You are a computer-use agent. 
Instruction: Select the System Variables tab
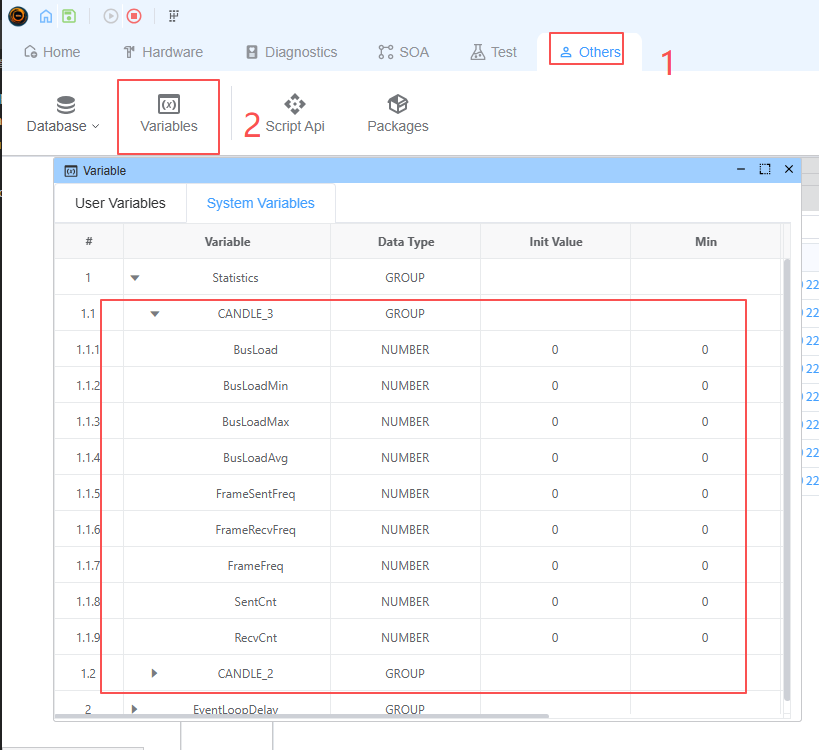click(x=260, y=203)
